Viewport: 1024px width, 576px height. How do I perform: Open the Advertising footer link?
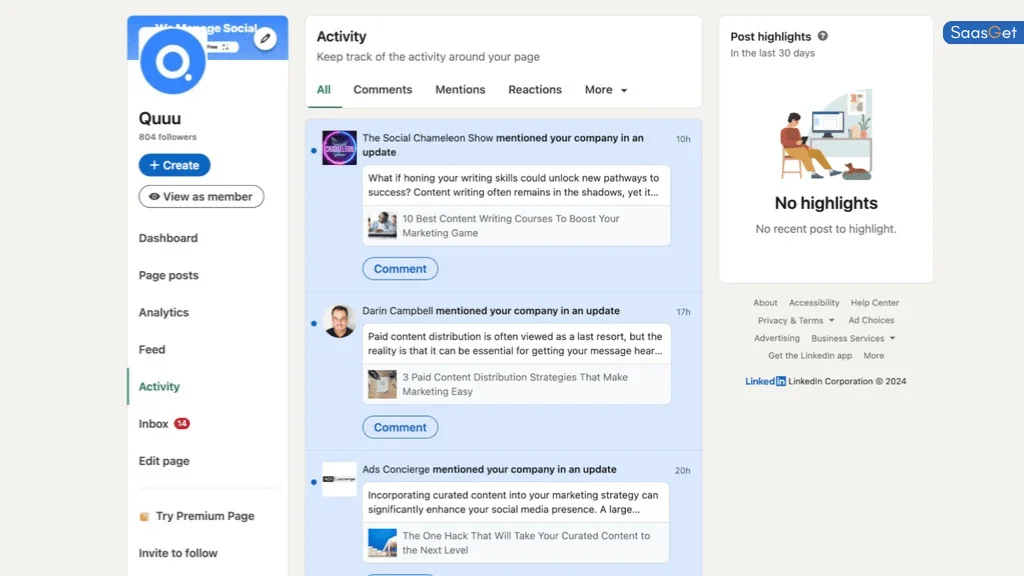coord(776,338)
